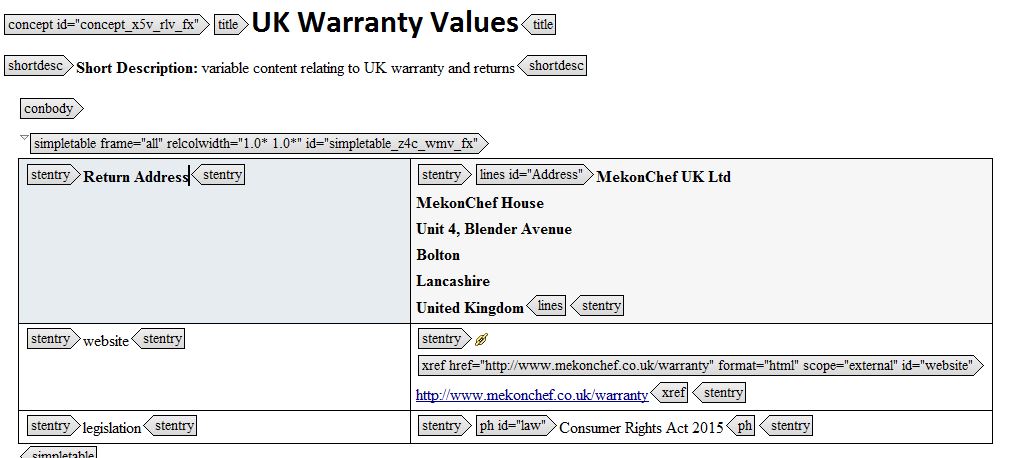Image resolution: width=1015 pixels, height=458 pixels.
Task: Click the website cell text
Action: pos(106,341)
